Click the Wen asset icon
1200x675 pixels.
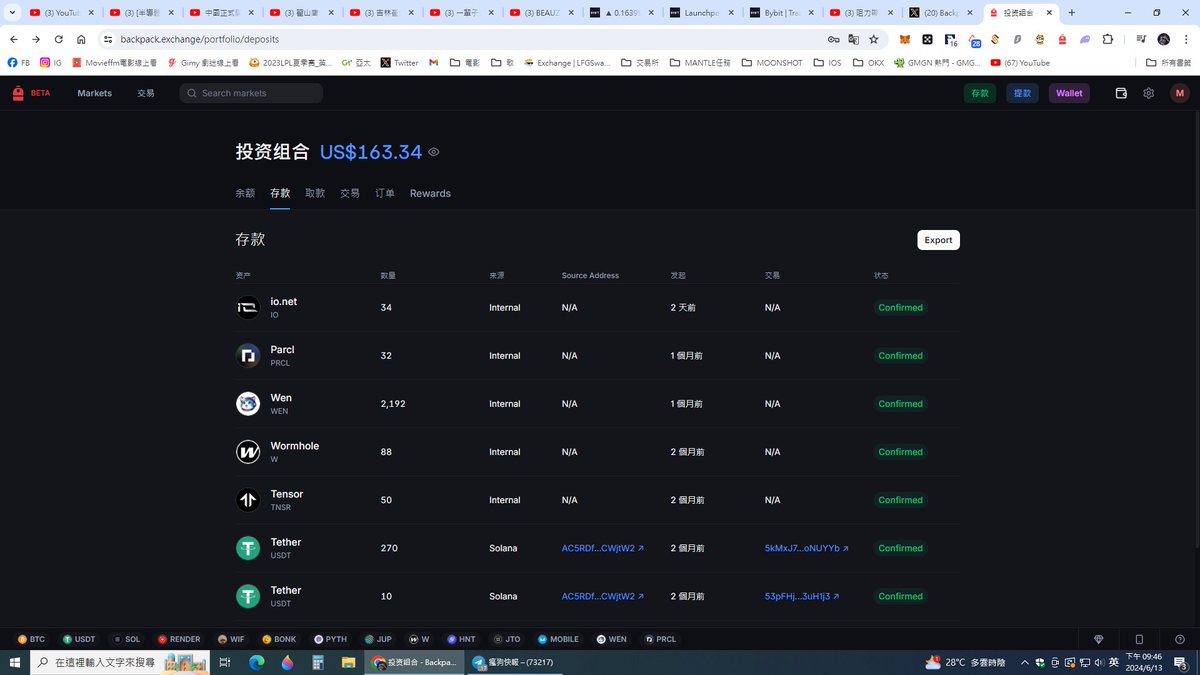click(x=248, y=404)
